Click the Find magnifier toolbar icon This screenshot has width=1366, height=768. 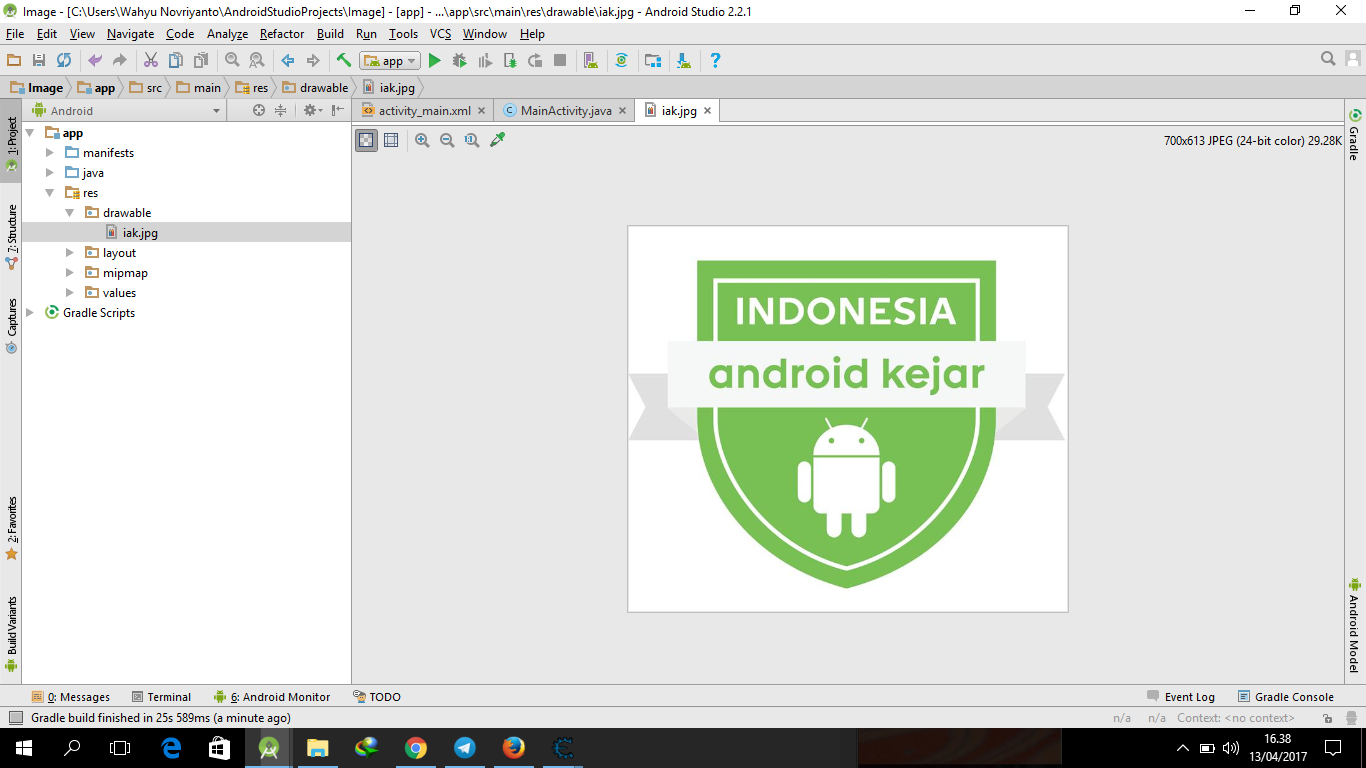point(232,60)
